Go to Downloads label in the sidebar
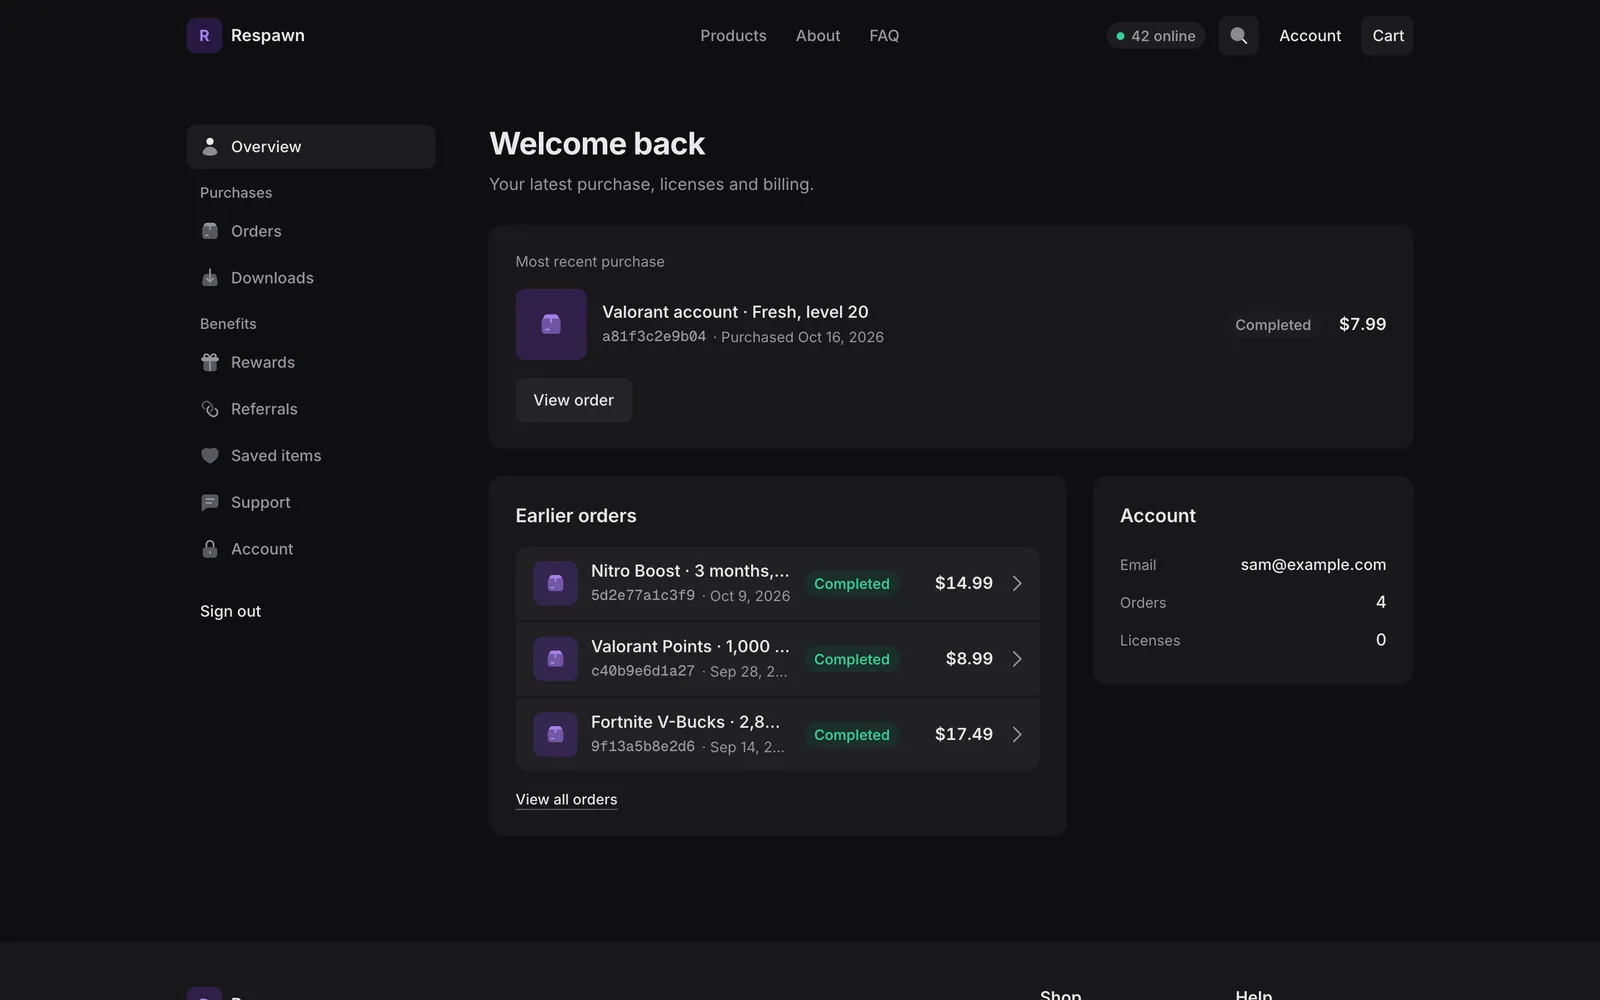Viewport: 1600px width, 1000px height. 272,277
